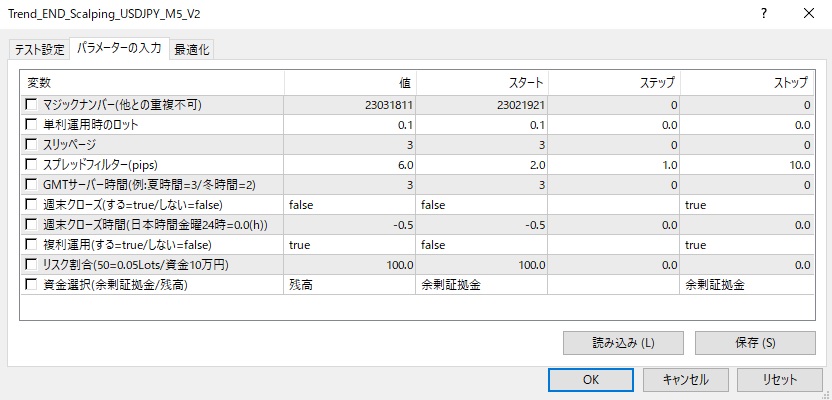This screenshot has width=832, height=400.
Task: Toggle the スプレッドフィルター(pips) checkbox
Action: 33,165
